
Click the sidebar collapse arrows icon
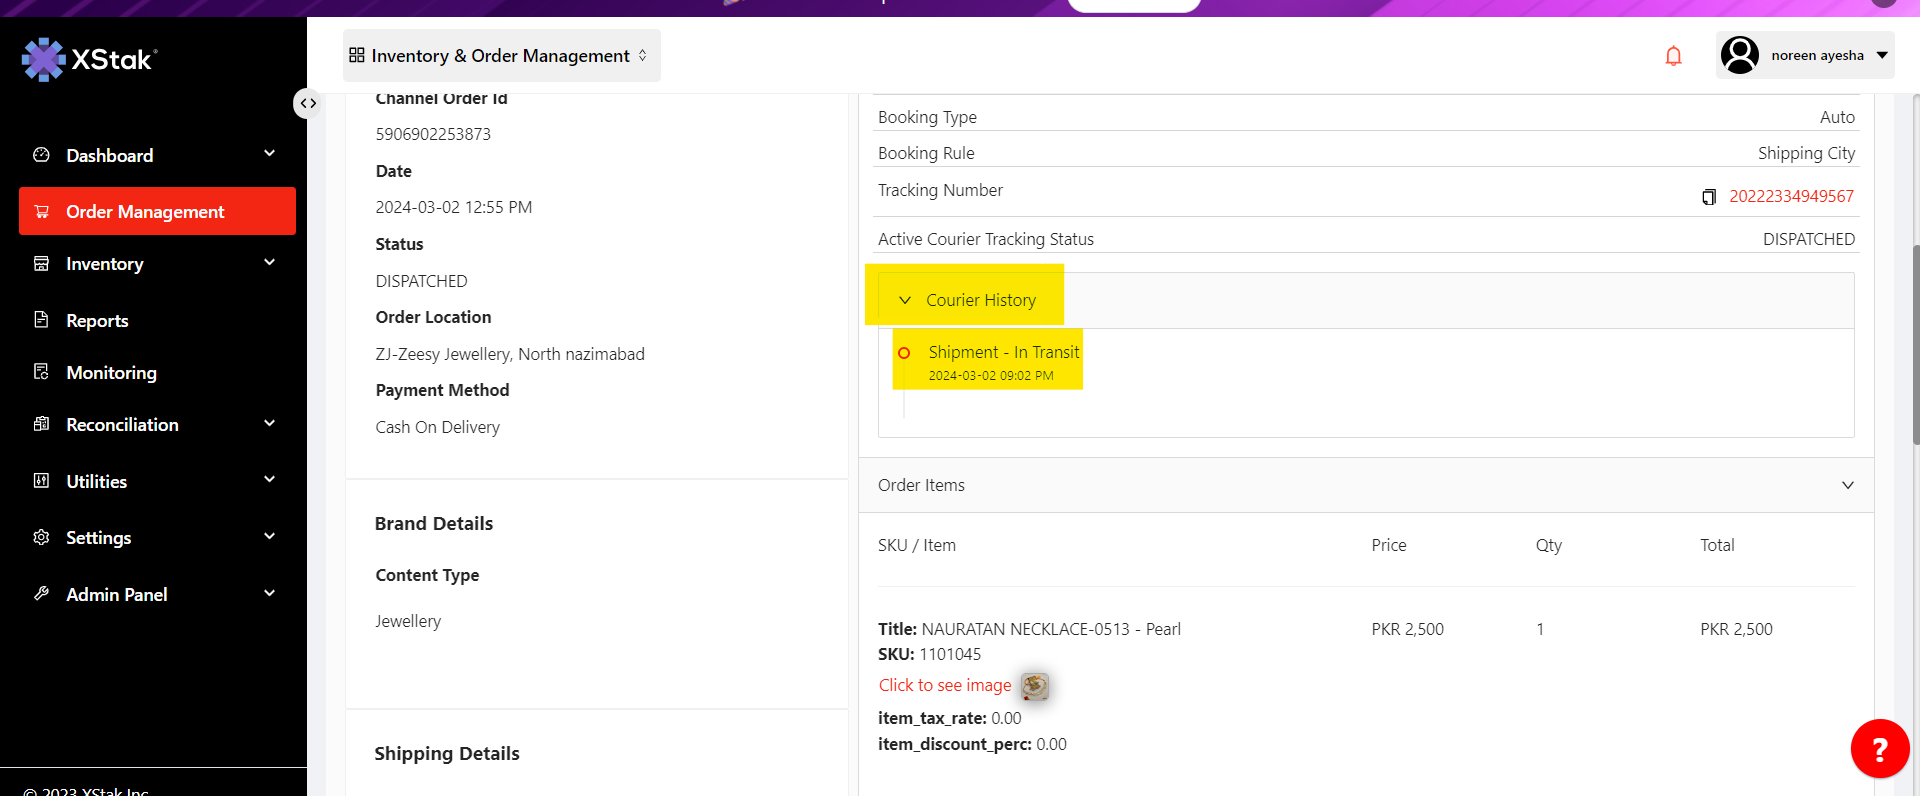(308, 103)
